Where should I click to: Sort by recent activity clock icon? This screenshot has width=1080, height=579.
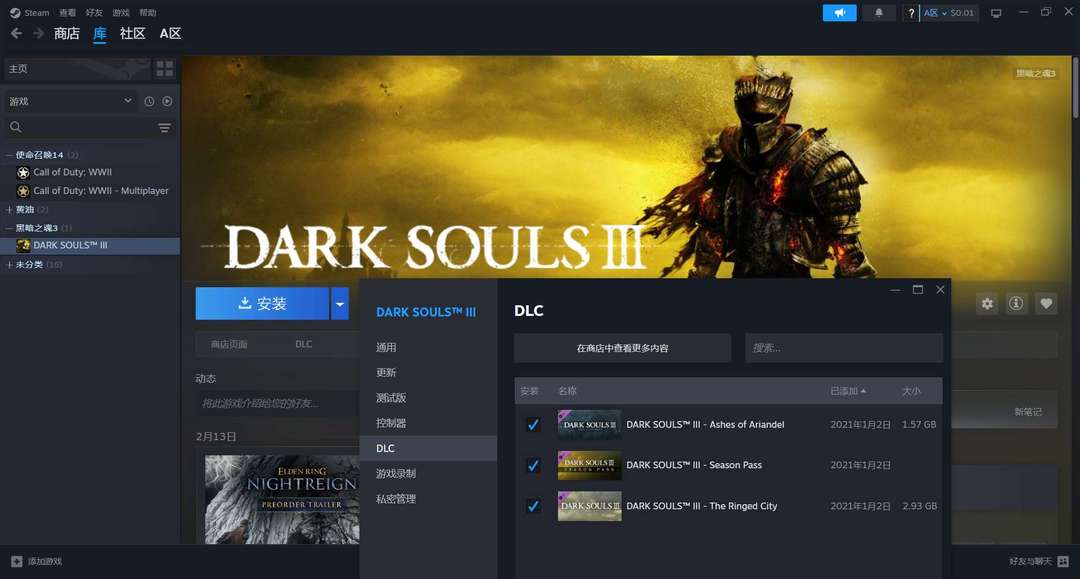[149, 101]
